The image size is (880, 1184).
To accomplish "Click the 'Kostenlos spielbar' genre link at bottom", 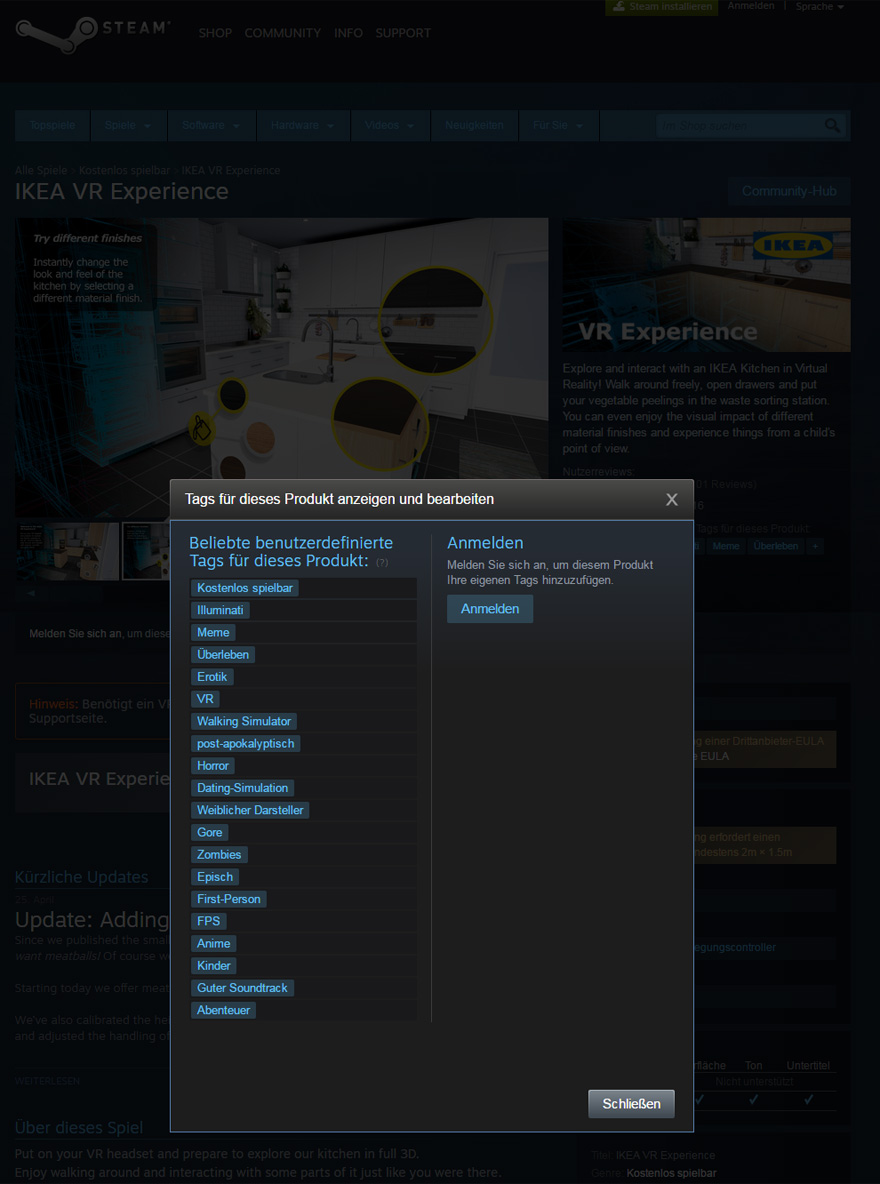I will 672,1173.
